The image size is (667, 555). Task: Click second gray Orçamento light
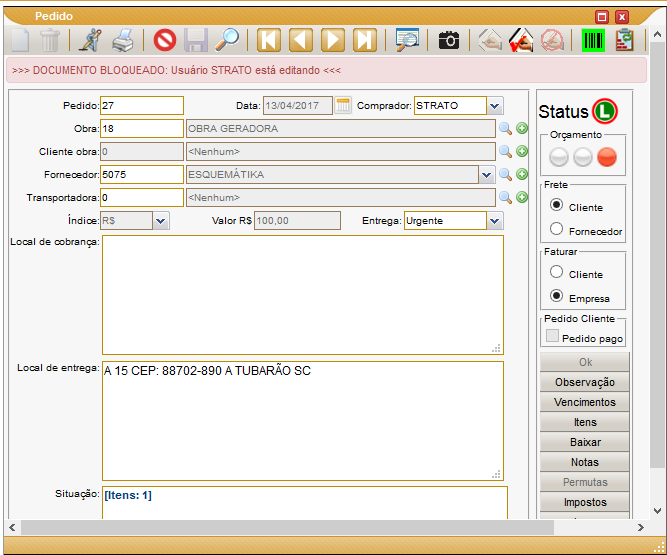point(582,157)
